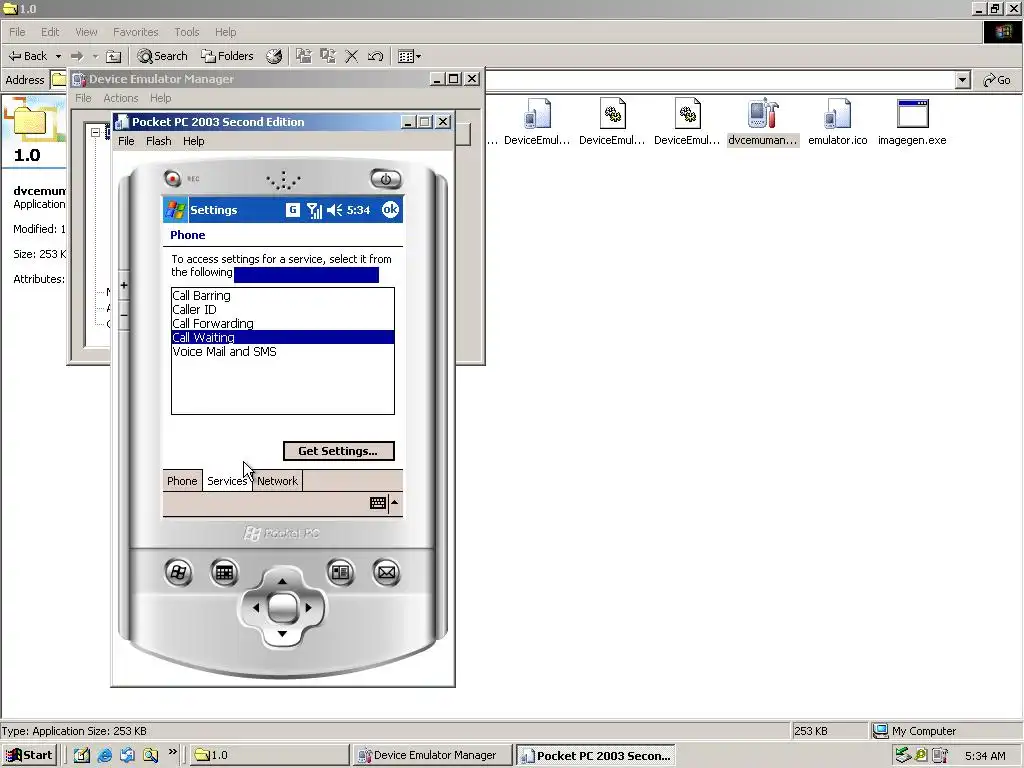Viewport: 1024px width, 768px height.
Task: Click the 1.0 folder taskbar button
Action: point(268,755)
